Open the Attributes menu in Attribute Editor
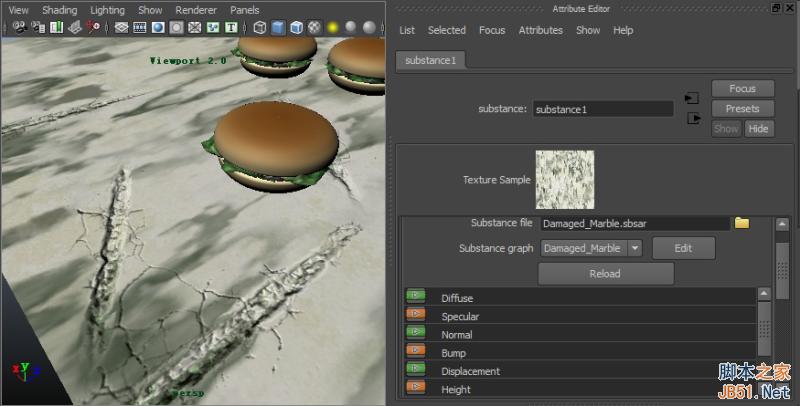This screenshot has height=406, width=800. 540,30
